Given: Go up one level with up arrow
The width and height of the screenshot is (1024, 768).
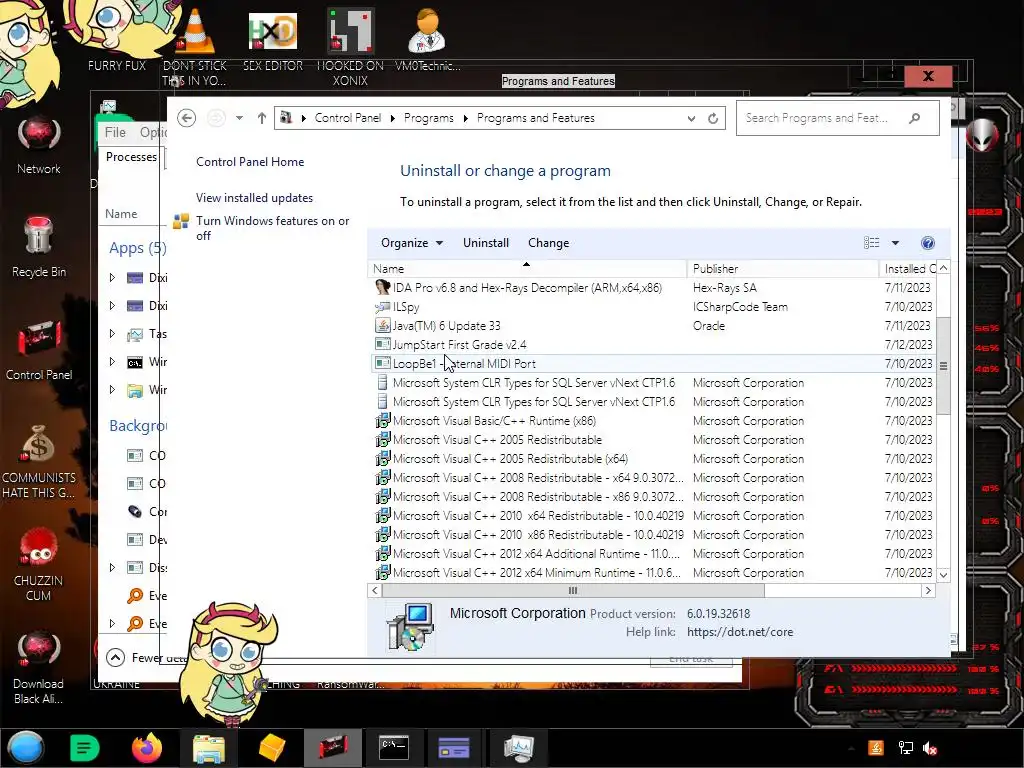Looking at the screenshot, I should [261, 118].
